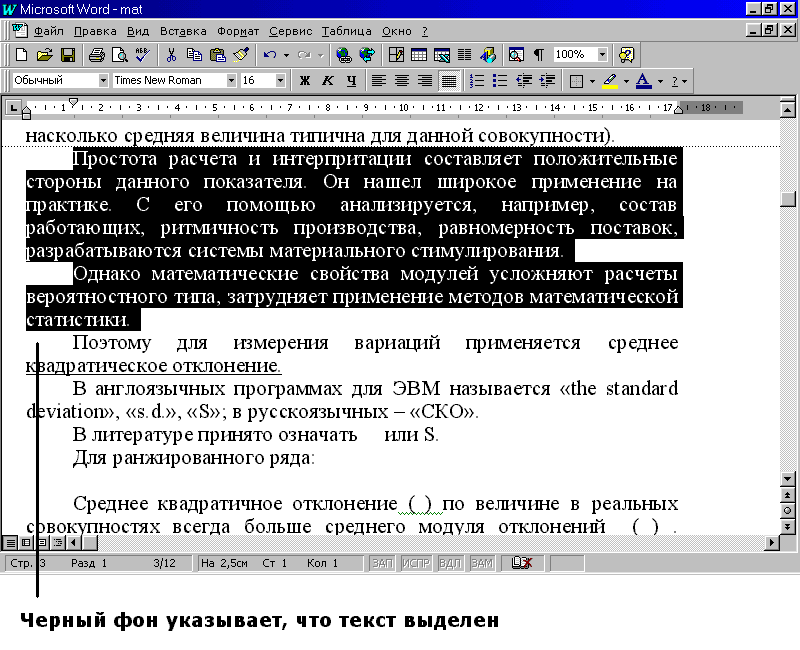Toggle justified alignment
Screen dimensions: 800x650
tap(448, 81)
